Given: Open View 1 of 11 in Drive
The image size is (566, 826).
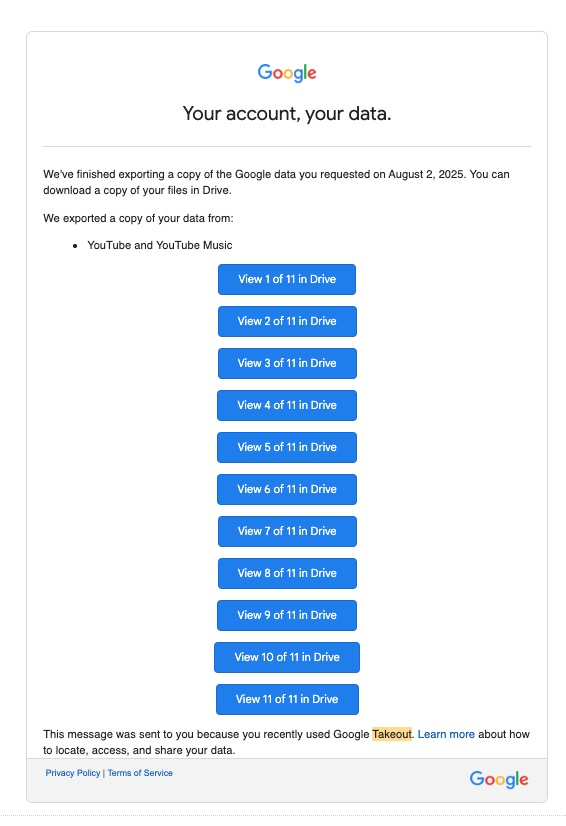Looking at the screenshot, I should tap(287, 279).
